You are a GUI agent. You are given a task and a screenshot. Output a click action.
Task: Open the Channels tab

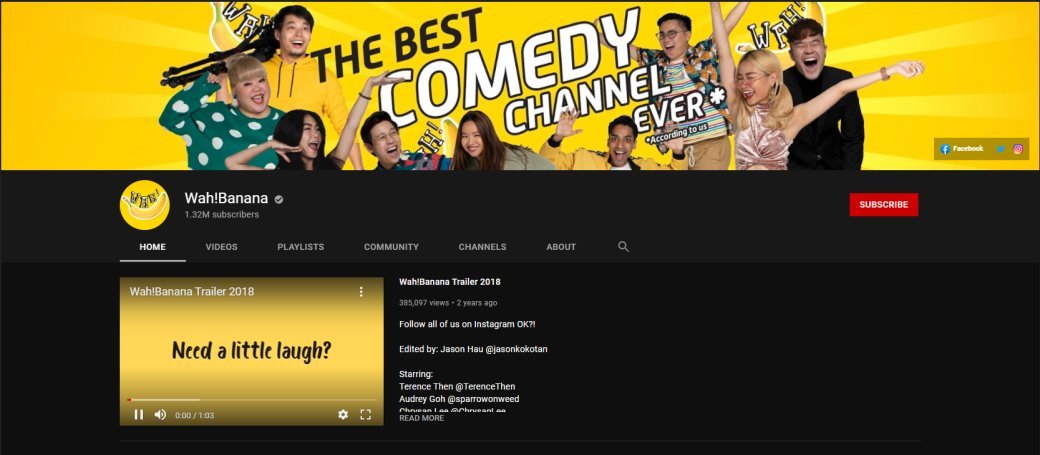482,247
